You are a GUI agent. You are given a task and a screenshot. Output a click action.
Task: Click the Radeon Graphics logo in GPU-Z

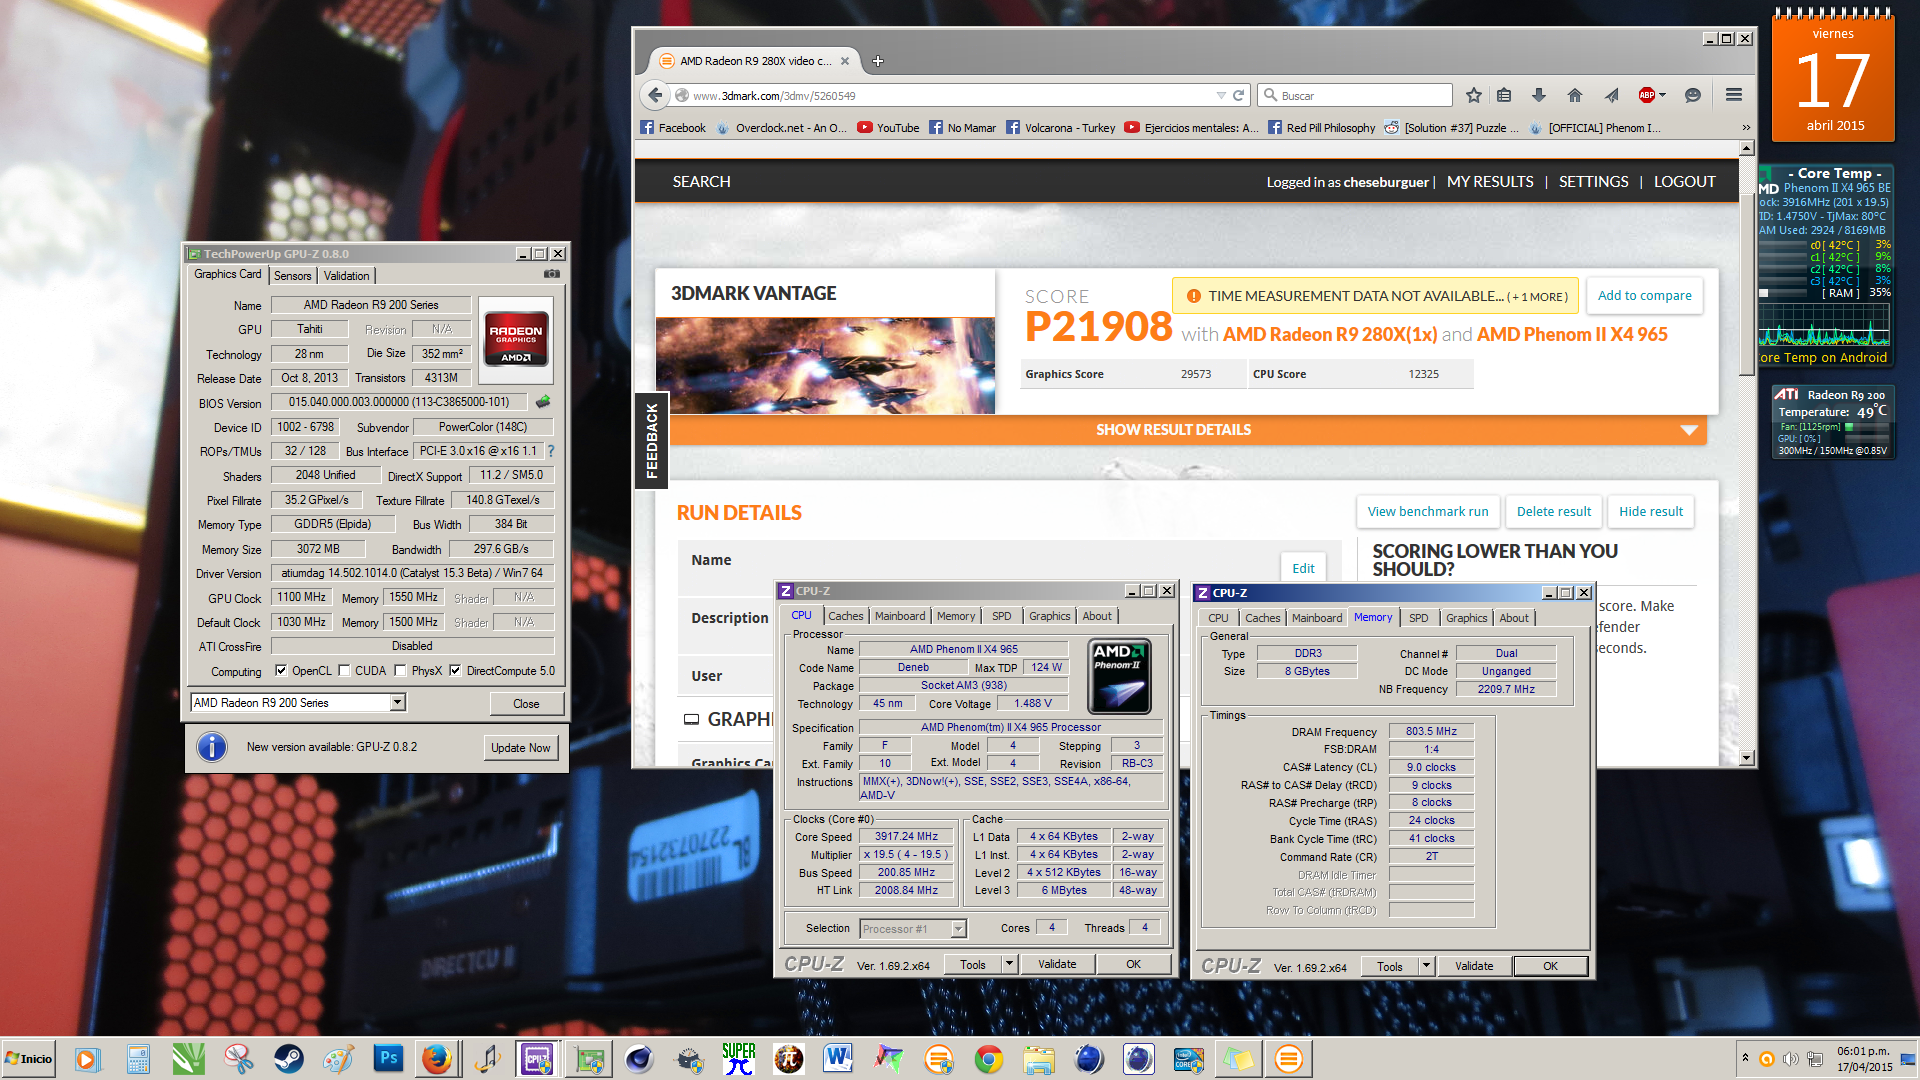coord(516,340)
